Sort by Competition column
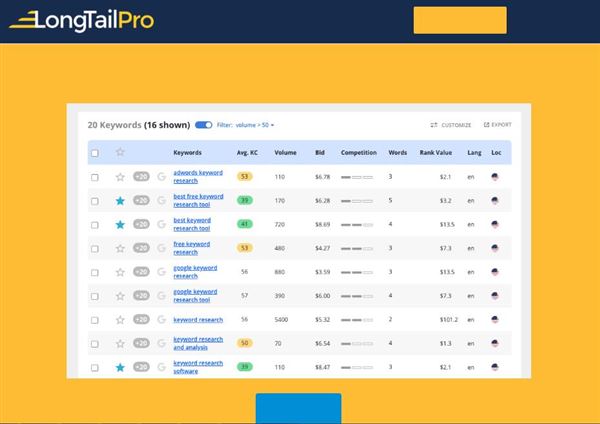 [359, 152]
